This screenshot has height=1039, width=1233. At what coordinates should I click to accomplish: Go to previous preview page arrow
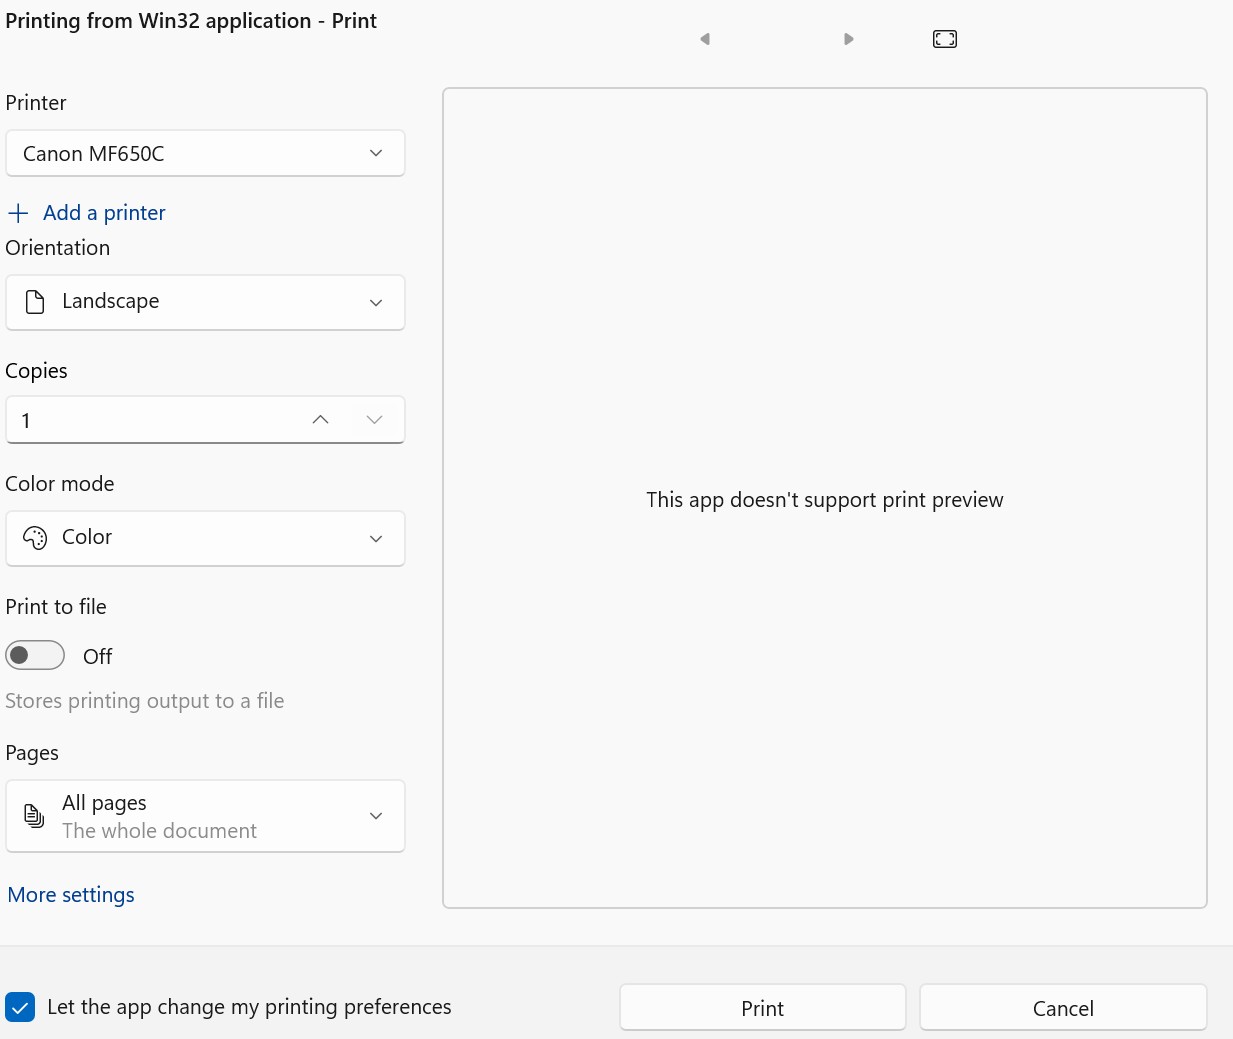[x=705, y=39]
